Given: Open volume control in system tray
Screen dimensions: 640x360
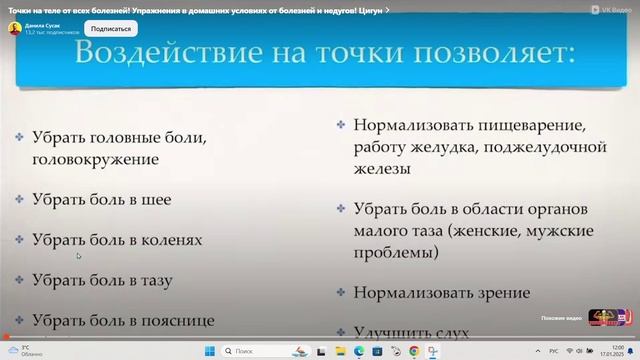Looking at the screenshot, I should click(579, 351).
